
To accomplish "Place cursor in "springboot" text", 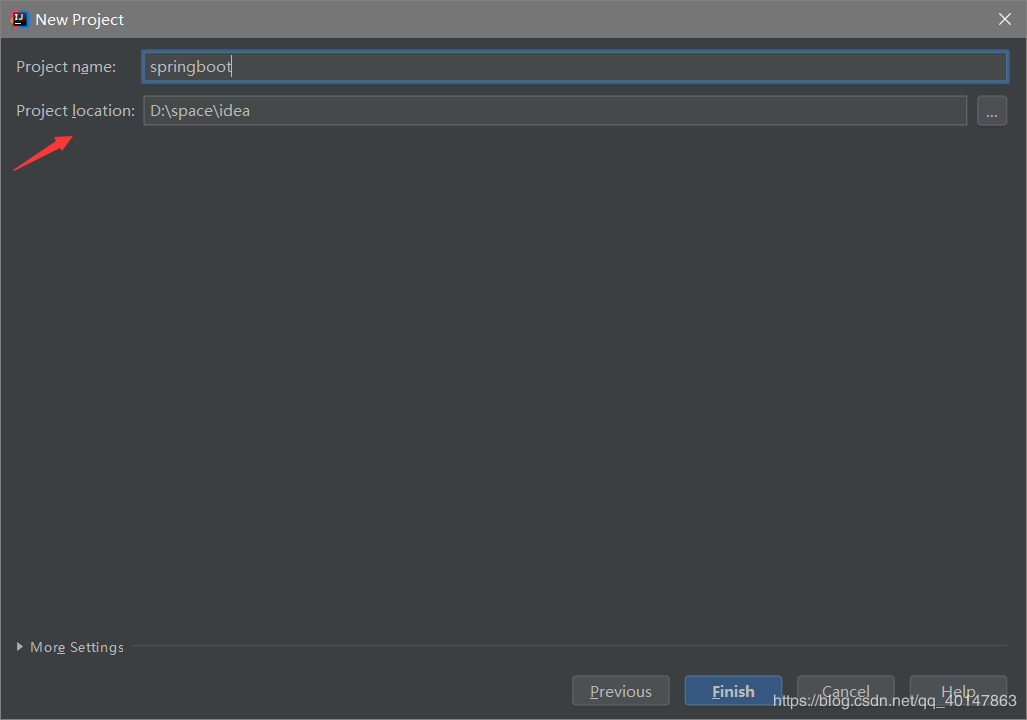I will pyautogui.click(x=190, y=67).
